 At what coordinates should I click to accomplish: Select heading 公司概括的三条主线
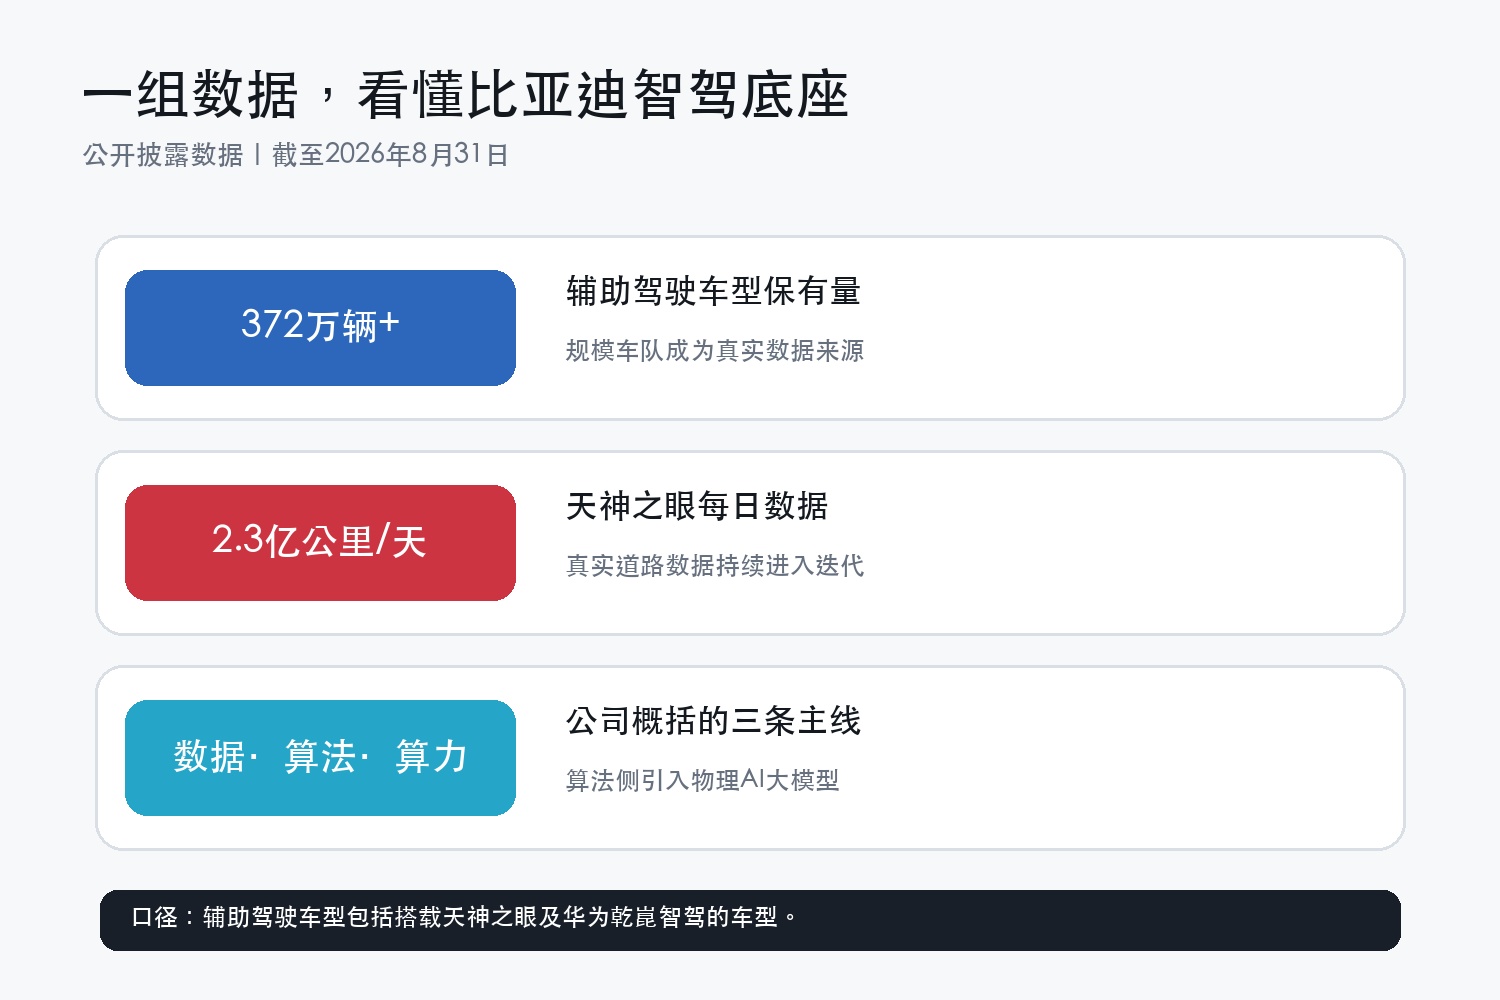(x=713, y=721)
